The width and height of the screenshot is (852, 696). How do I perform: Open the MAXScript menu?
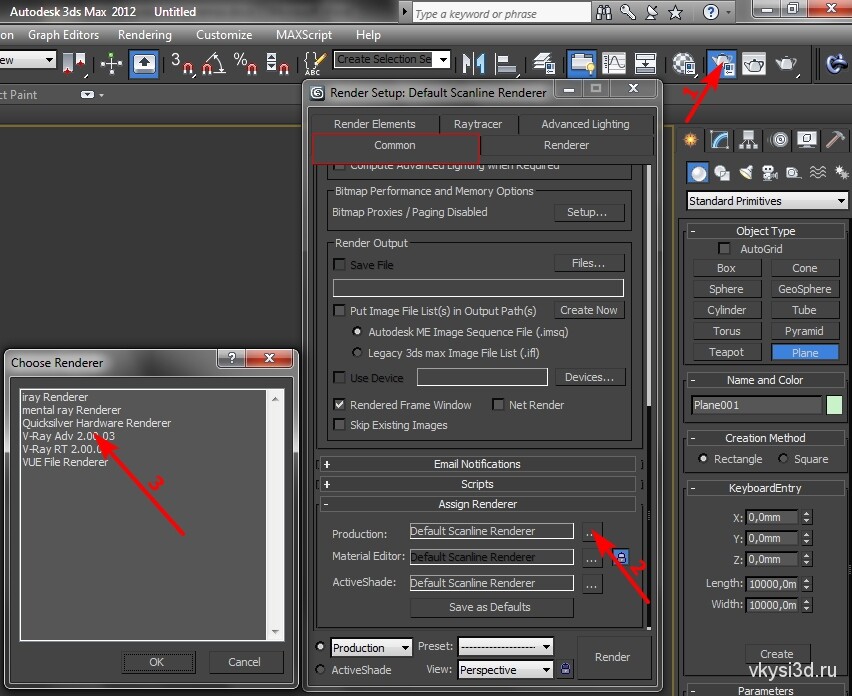304,35
